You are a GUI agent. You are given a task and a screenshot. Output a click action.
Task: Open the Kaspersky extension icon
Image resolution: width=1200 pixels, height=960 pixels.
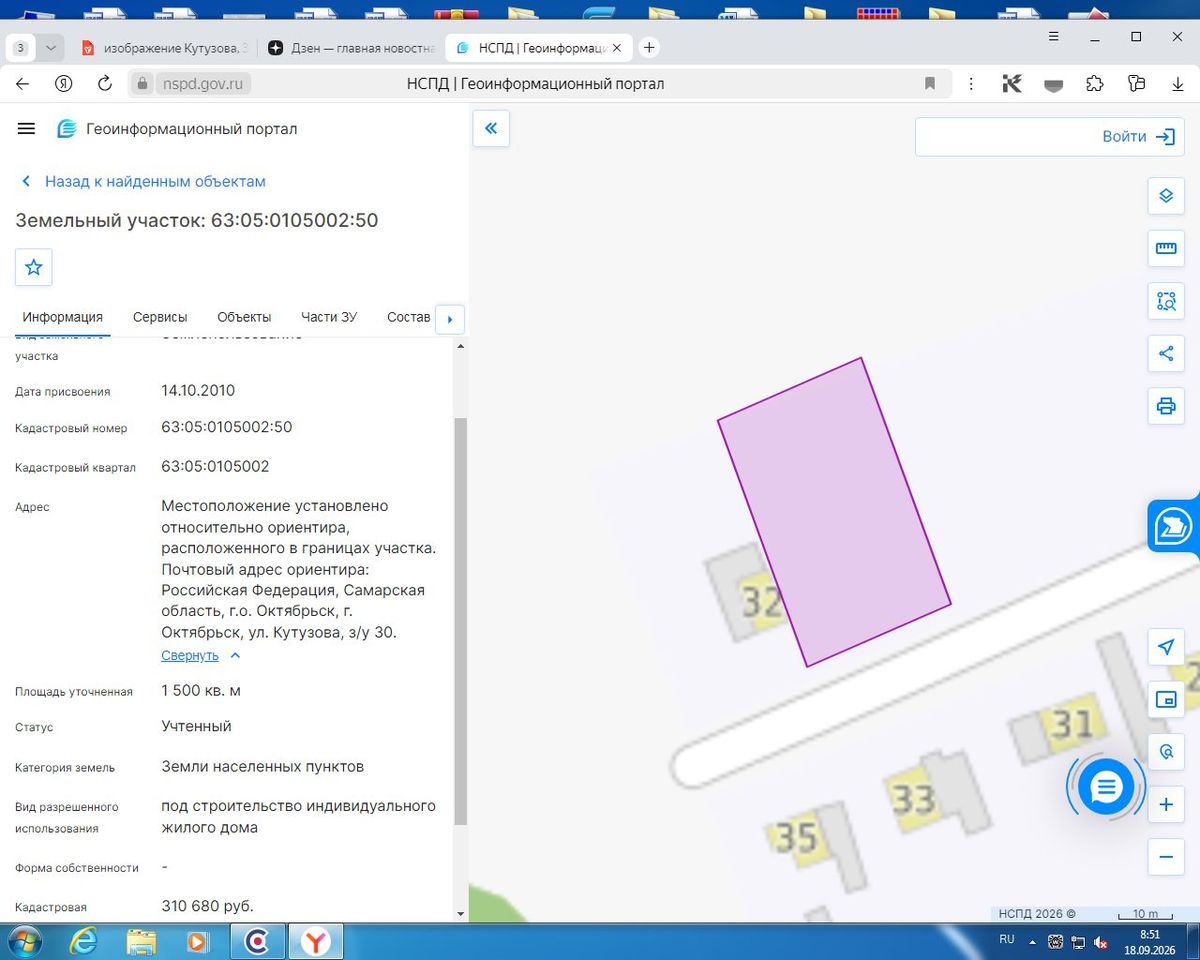[x=1012, y=84]
